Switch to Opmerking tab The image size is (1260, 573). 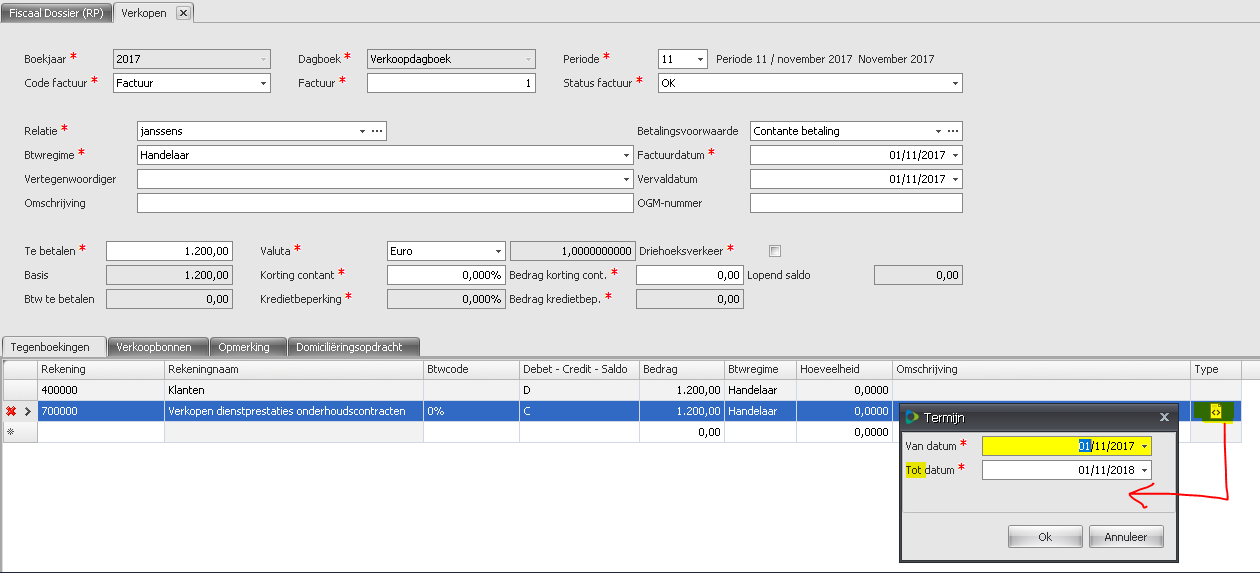point(245,347)
